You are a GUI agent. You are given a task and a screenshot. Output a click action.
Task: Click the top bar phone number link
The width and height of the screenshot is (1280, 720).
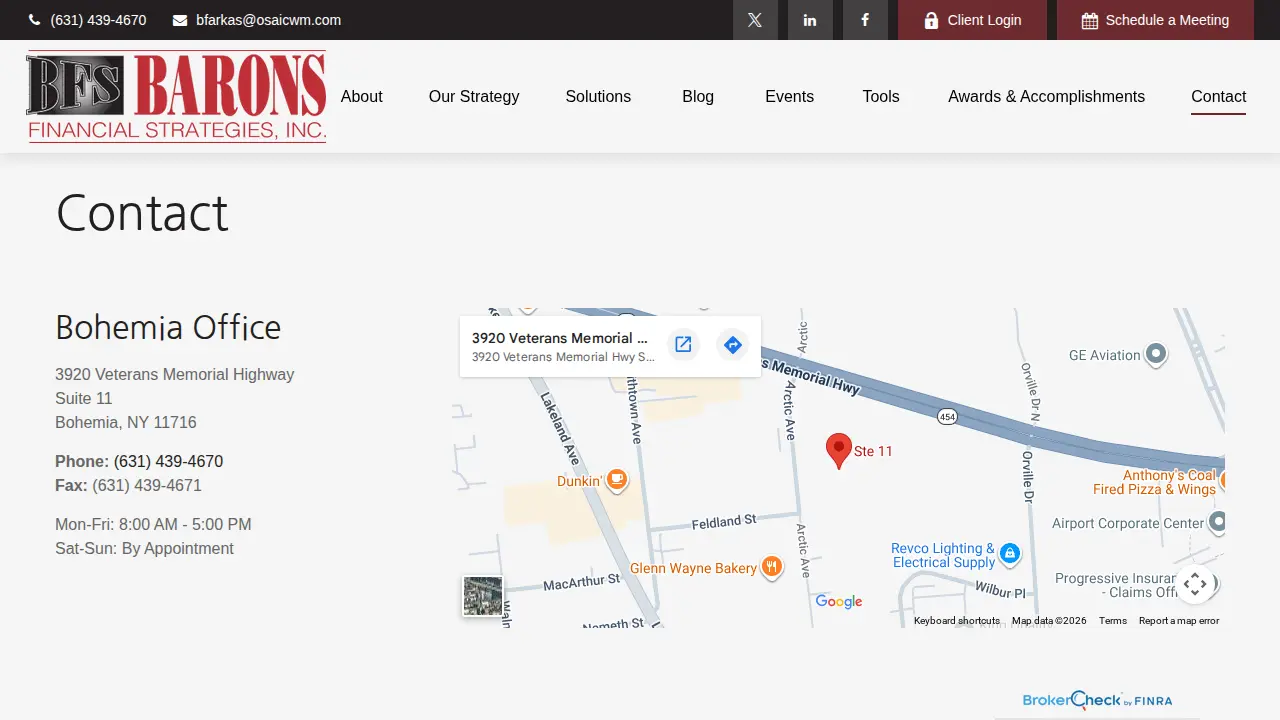pyautogui.click(x=98, y=20)
